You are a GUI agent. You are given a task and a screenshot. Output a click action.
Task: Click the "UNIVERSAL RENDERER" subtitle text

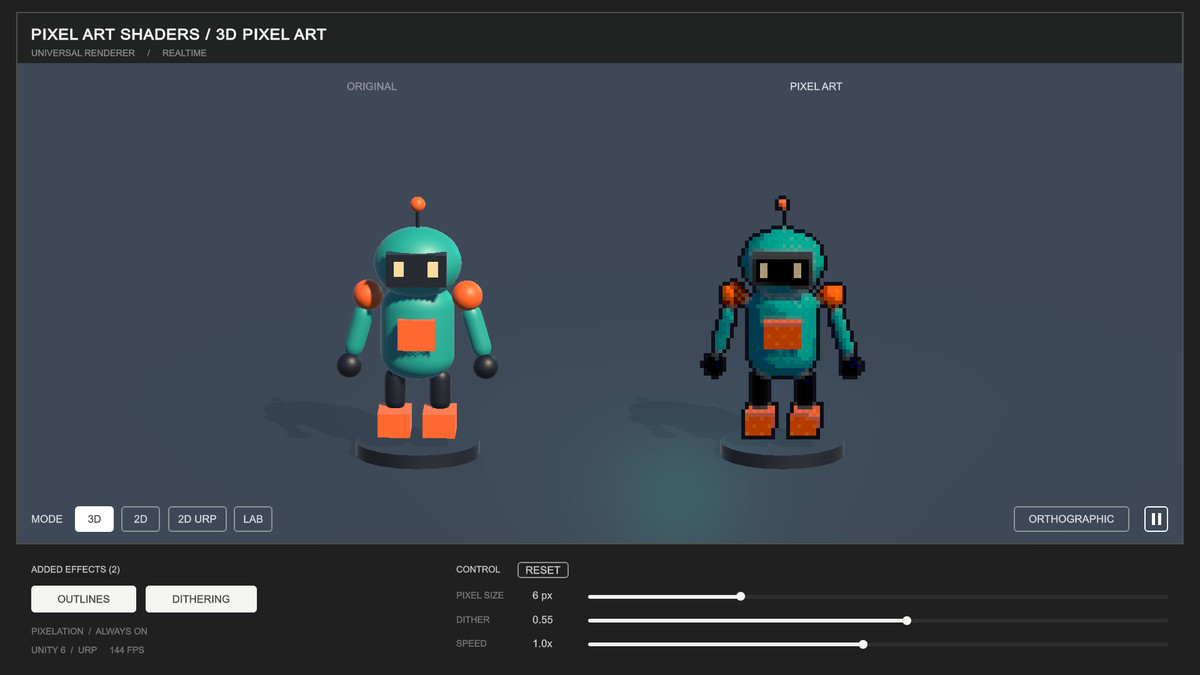click(x=83, y=53)
